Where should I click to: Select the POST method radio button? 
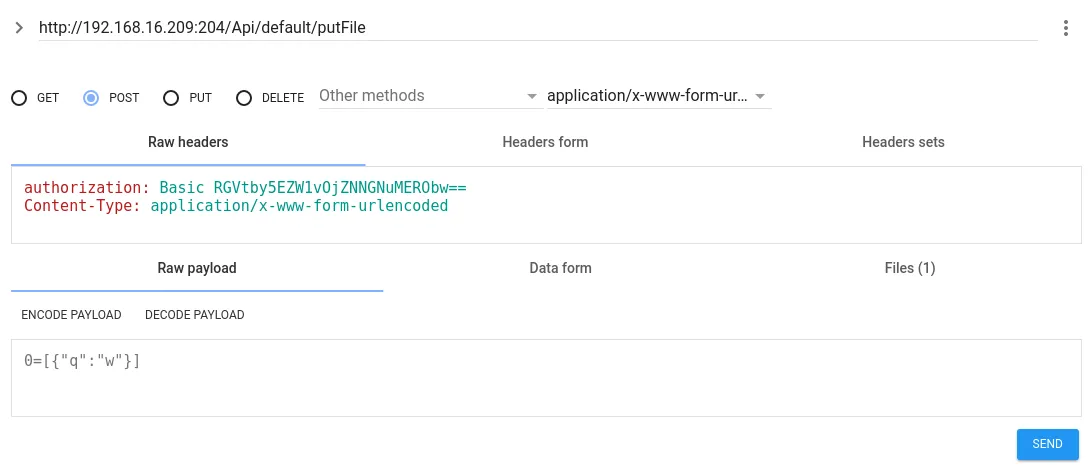91,98
